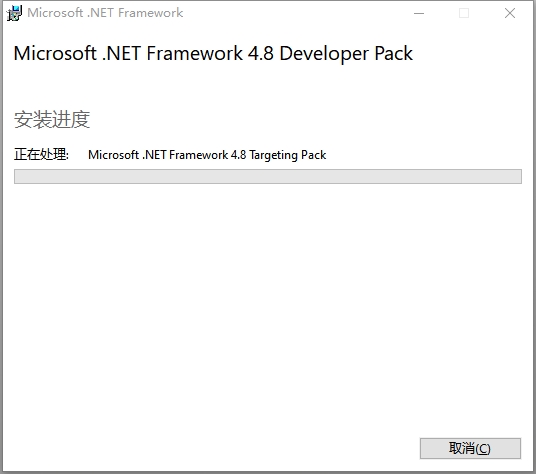This screenshot has width=536, height=474.
Task: Click the word "Microsoft" in the main heading
Action: tap(55, 54)
